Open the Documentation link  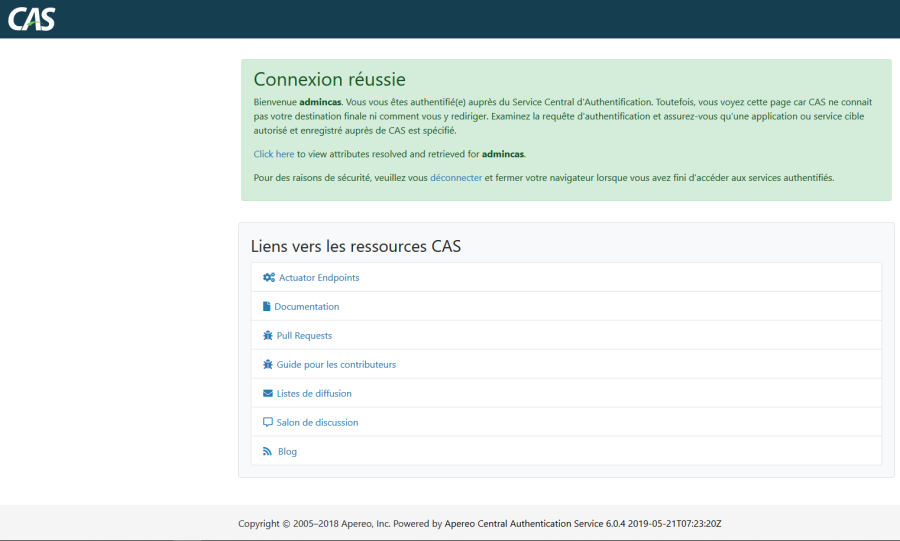(307, 307)
